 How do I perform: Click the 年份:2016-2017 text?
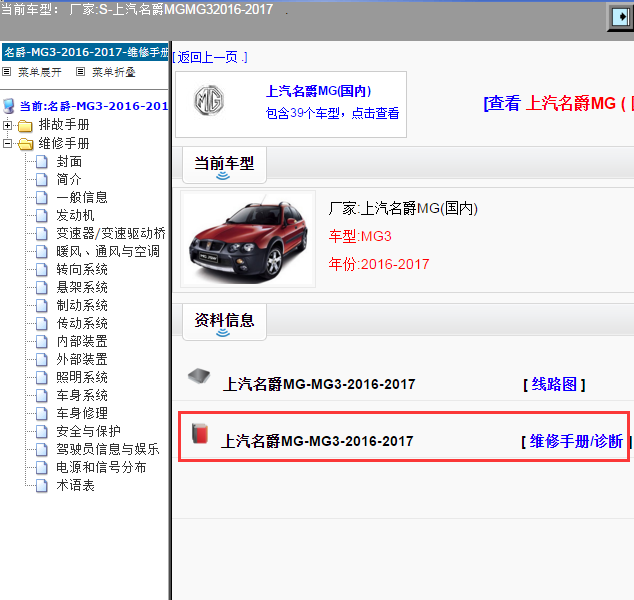(x=379, y=264)
